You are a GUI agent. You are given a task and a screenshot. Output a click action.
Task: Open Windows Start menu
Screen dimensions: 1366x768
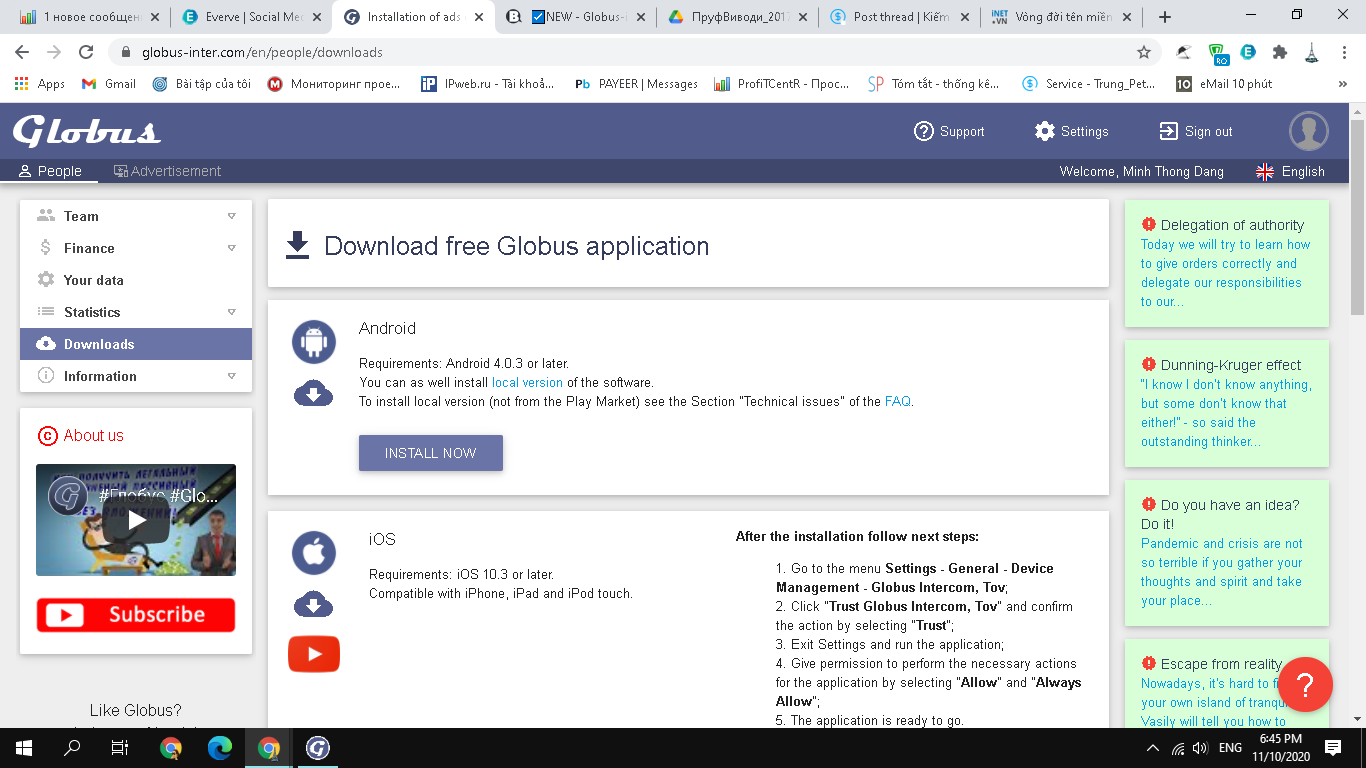point(24,747)
